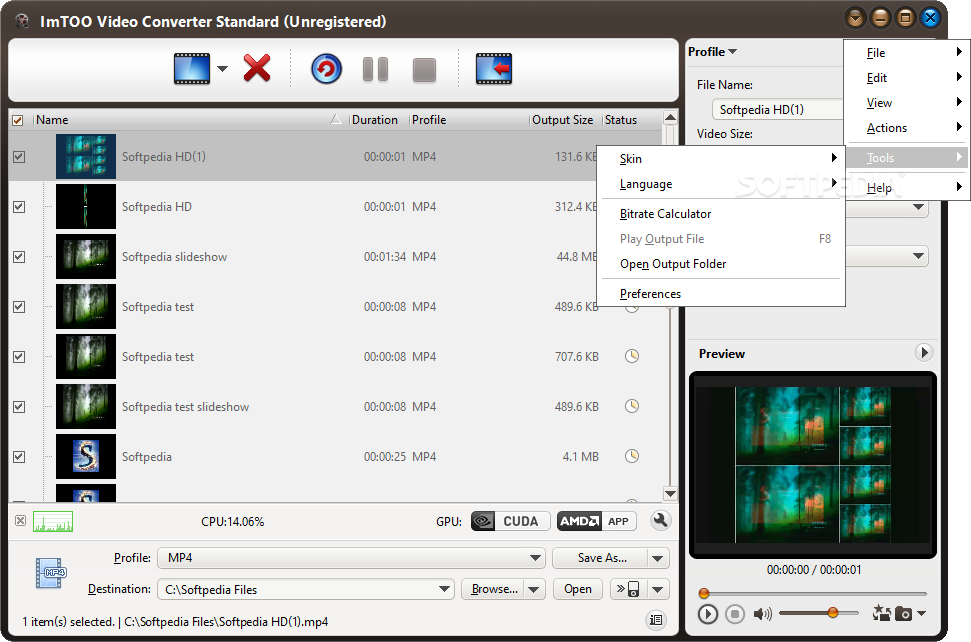
Task: Click the Add Output Profile filmstrip icon
Action: [494, 68]
